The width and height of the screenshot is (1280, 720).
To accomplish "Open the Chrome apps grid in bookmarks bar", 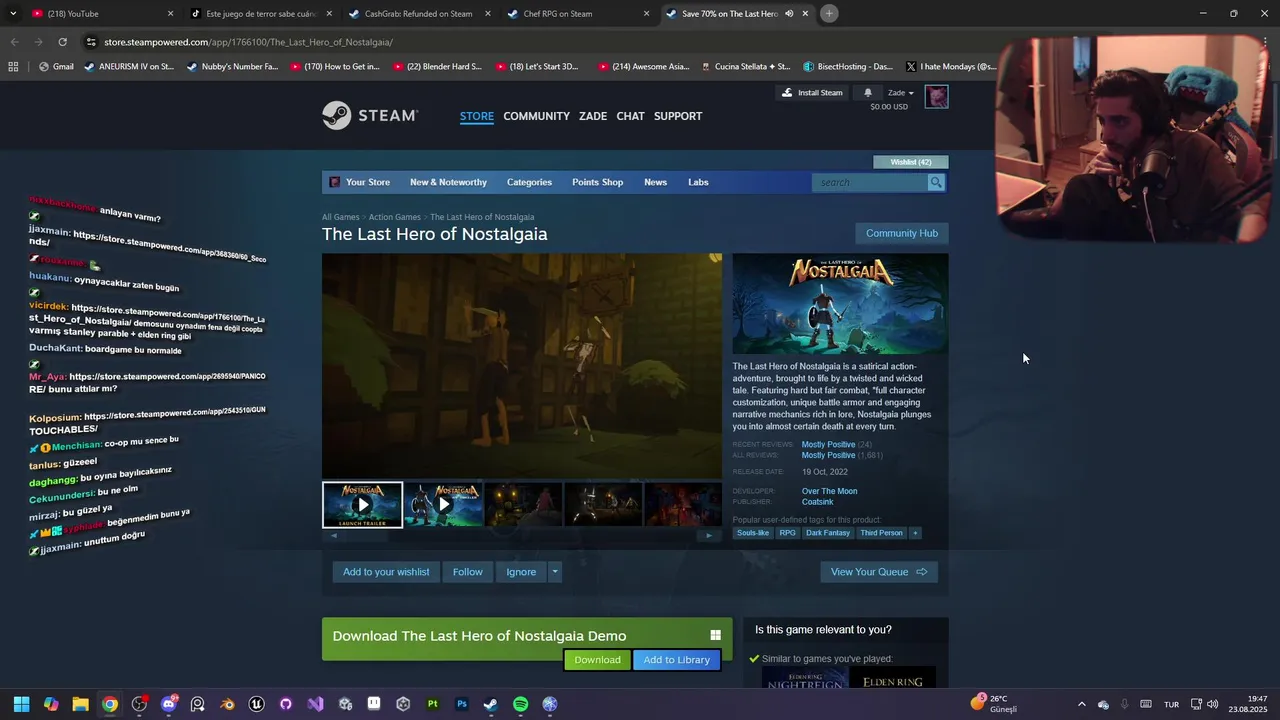I will (x=13, y=67).
